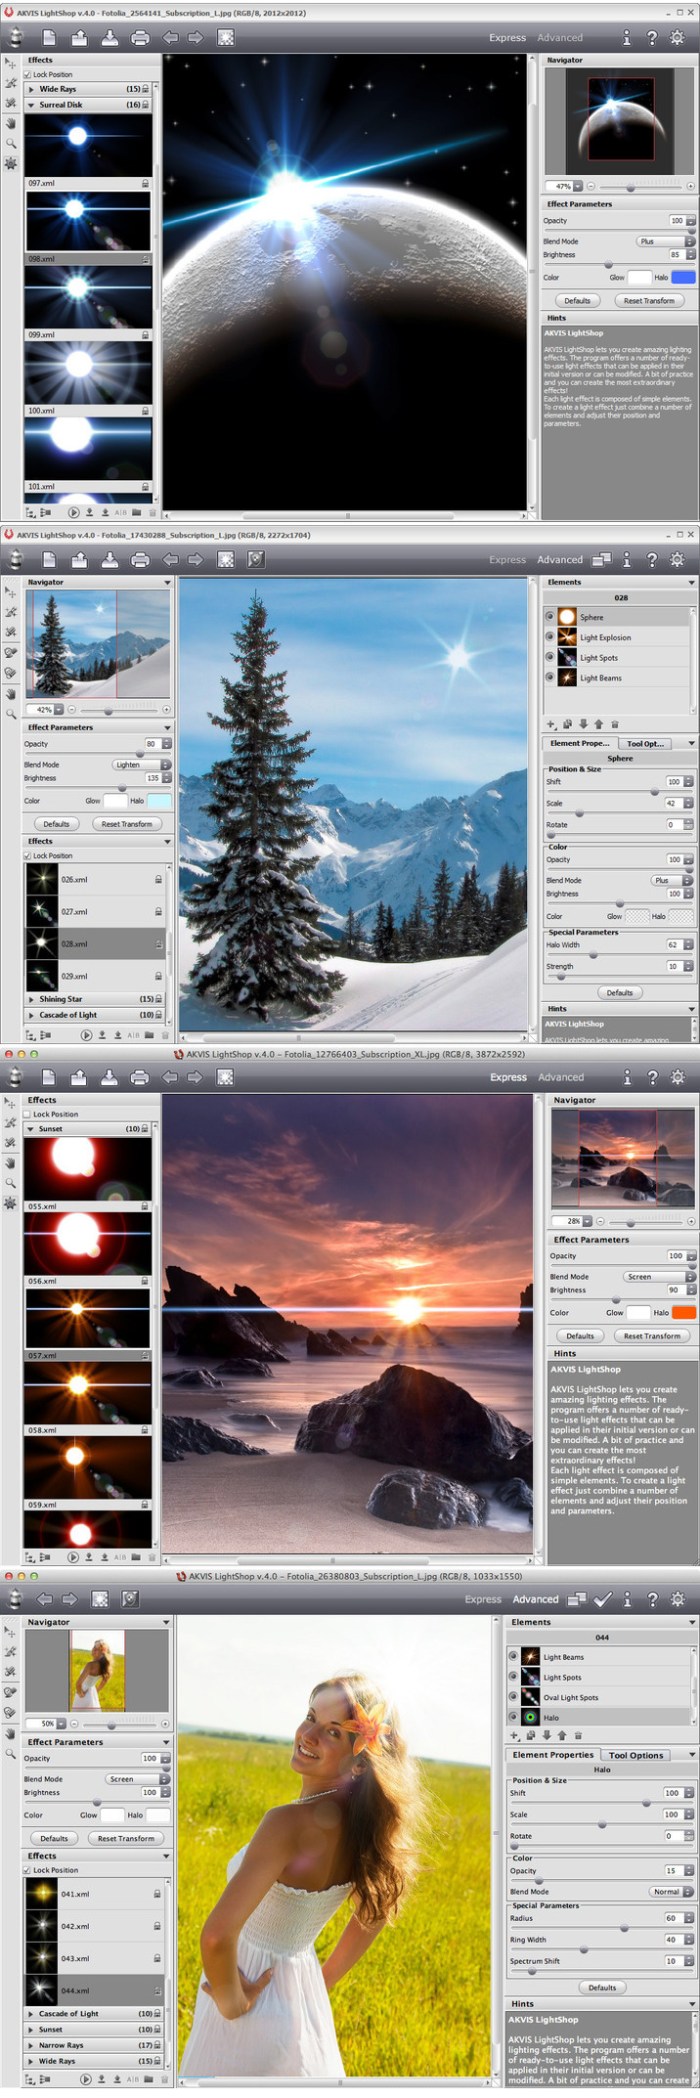Toggle visibility of the Light Explosion element
The height and width of the screenshot is (2098, 700).
(x=550, y=637)
